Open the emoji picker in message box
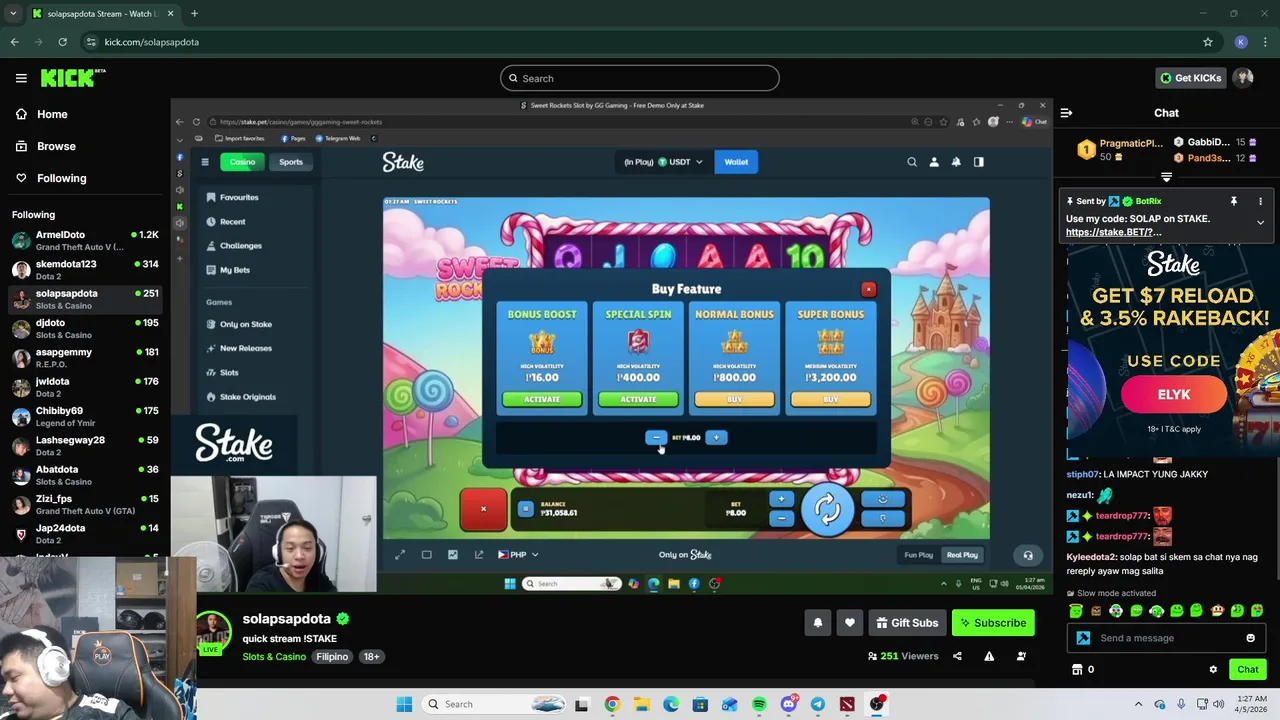Image resolution: width=1280 pixels, height=720 pixels. coord(1250,638)
